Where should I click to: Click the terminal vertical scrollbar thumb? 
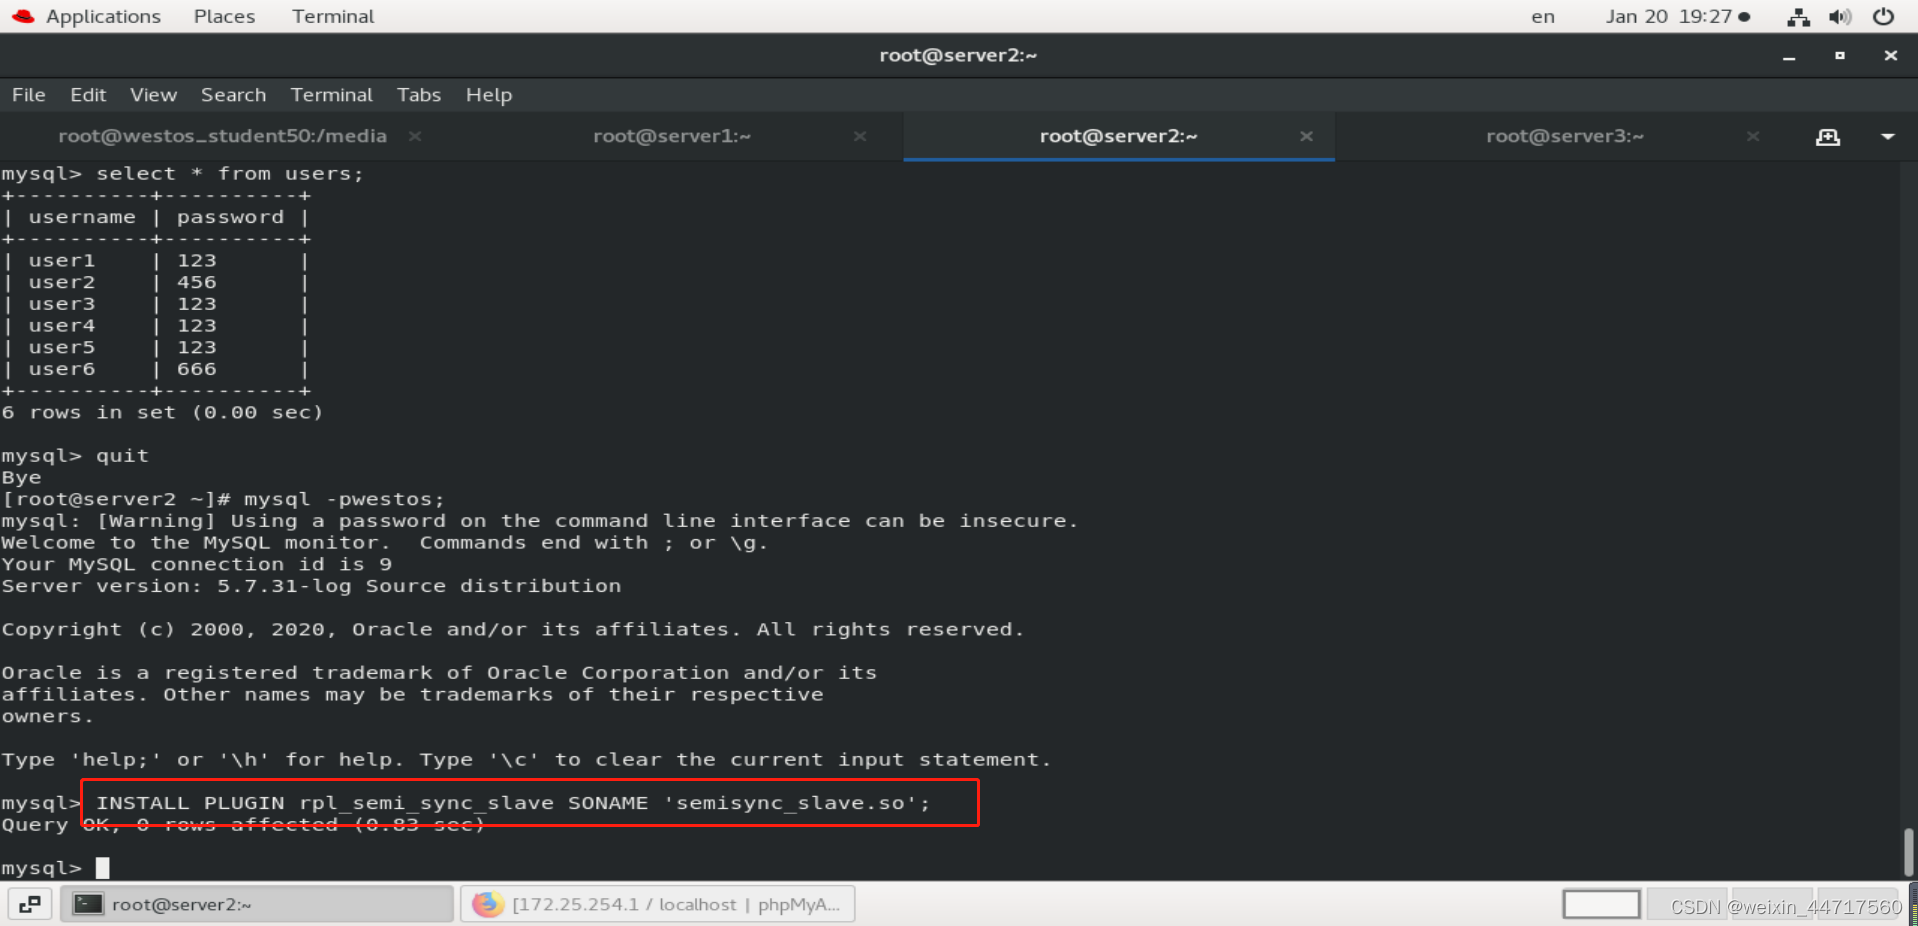[1908, 852]
